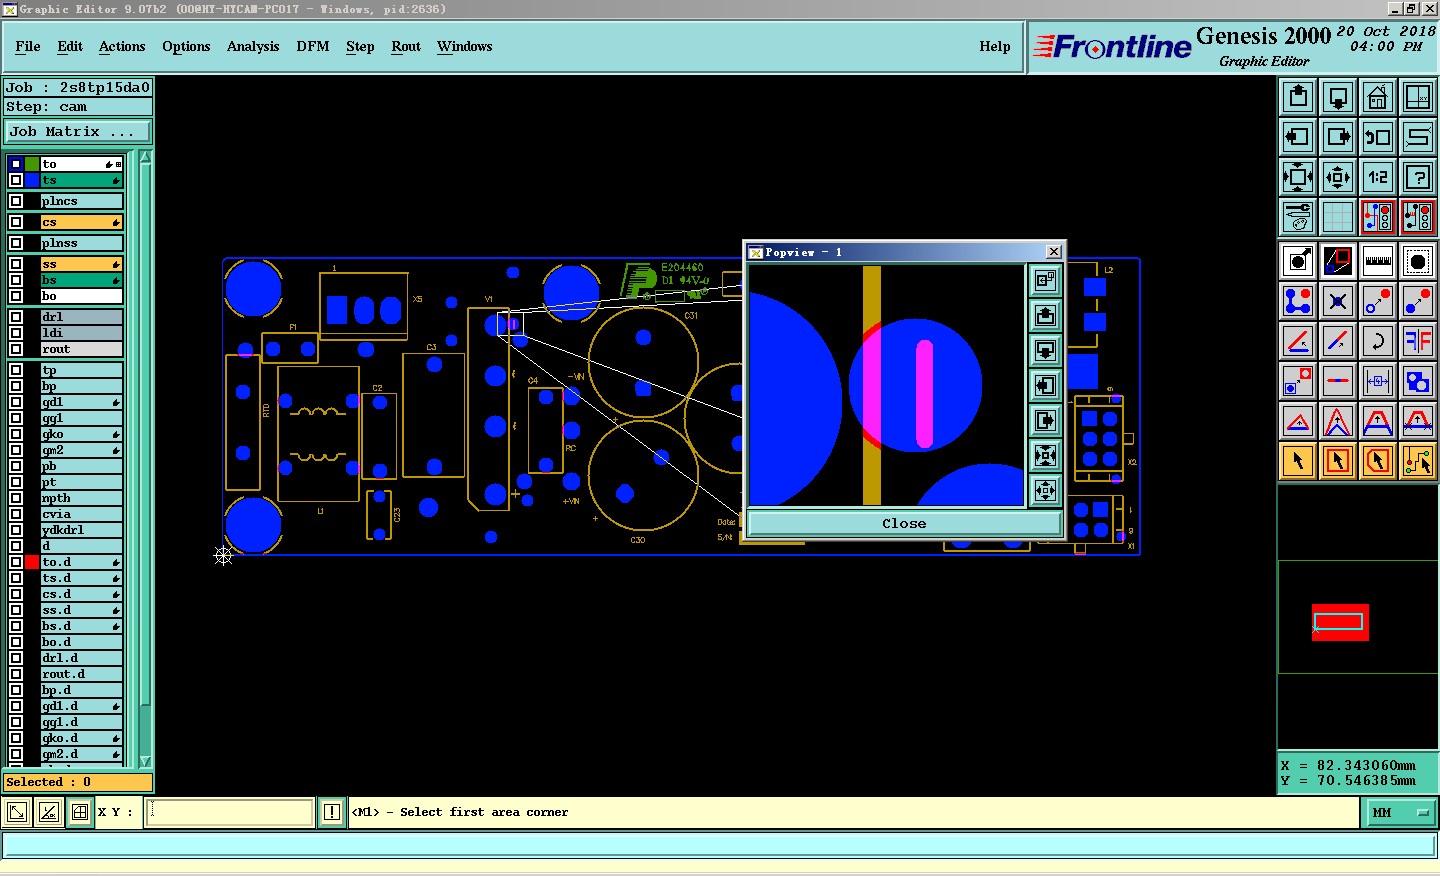Click the snap-to-grid icon in bottom bar
The height and width of the screenshot is (876, 1440).
[x=80, y=812]
